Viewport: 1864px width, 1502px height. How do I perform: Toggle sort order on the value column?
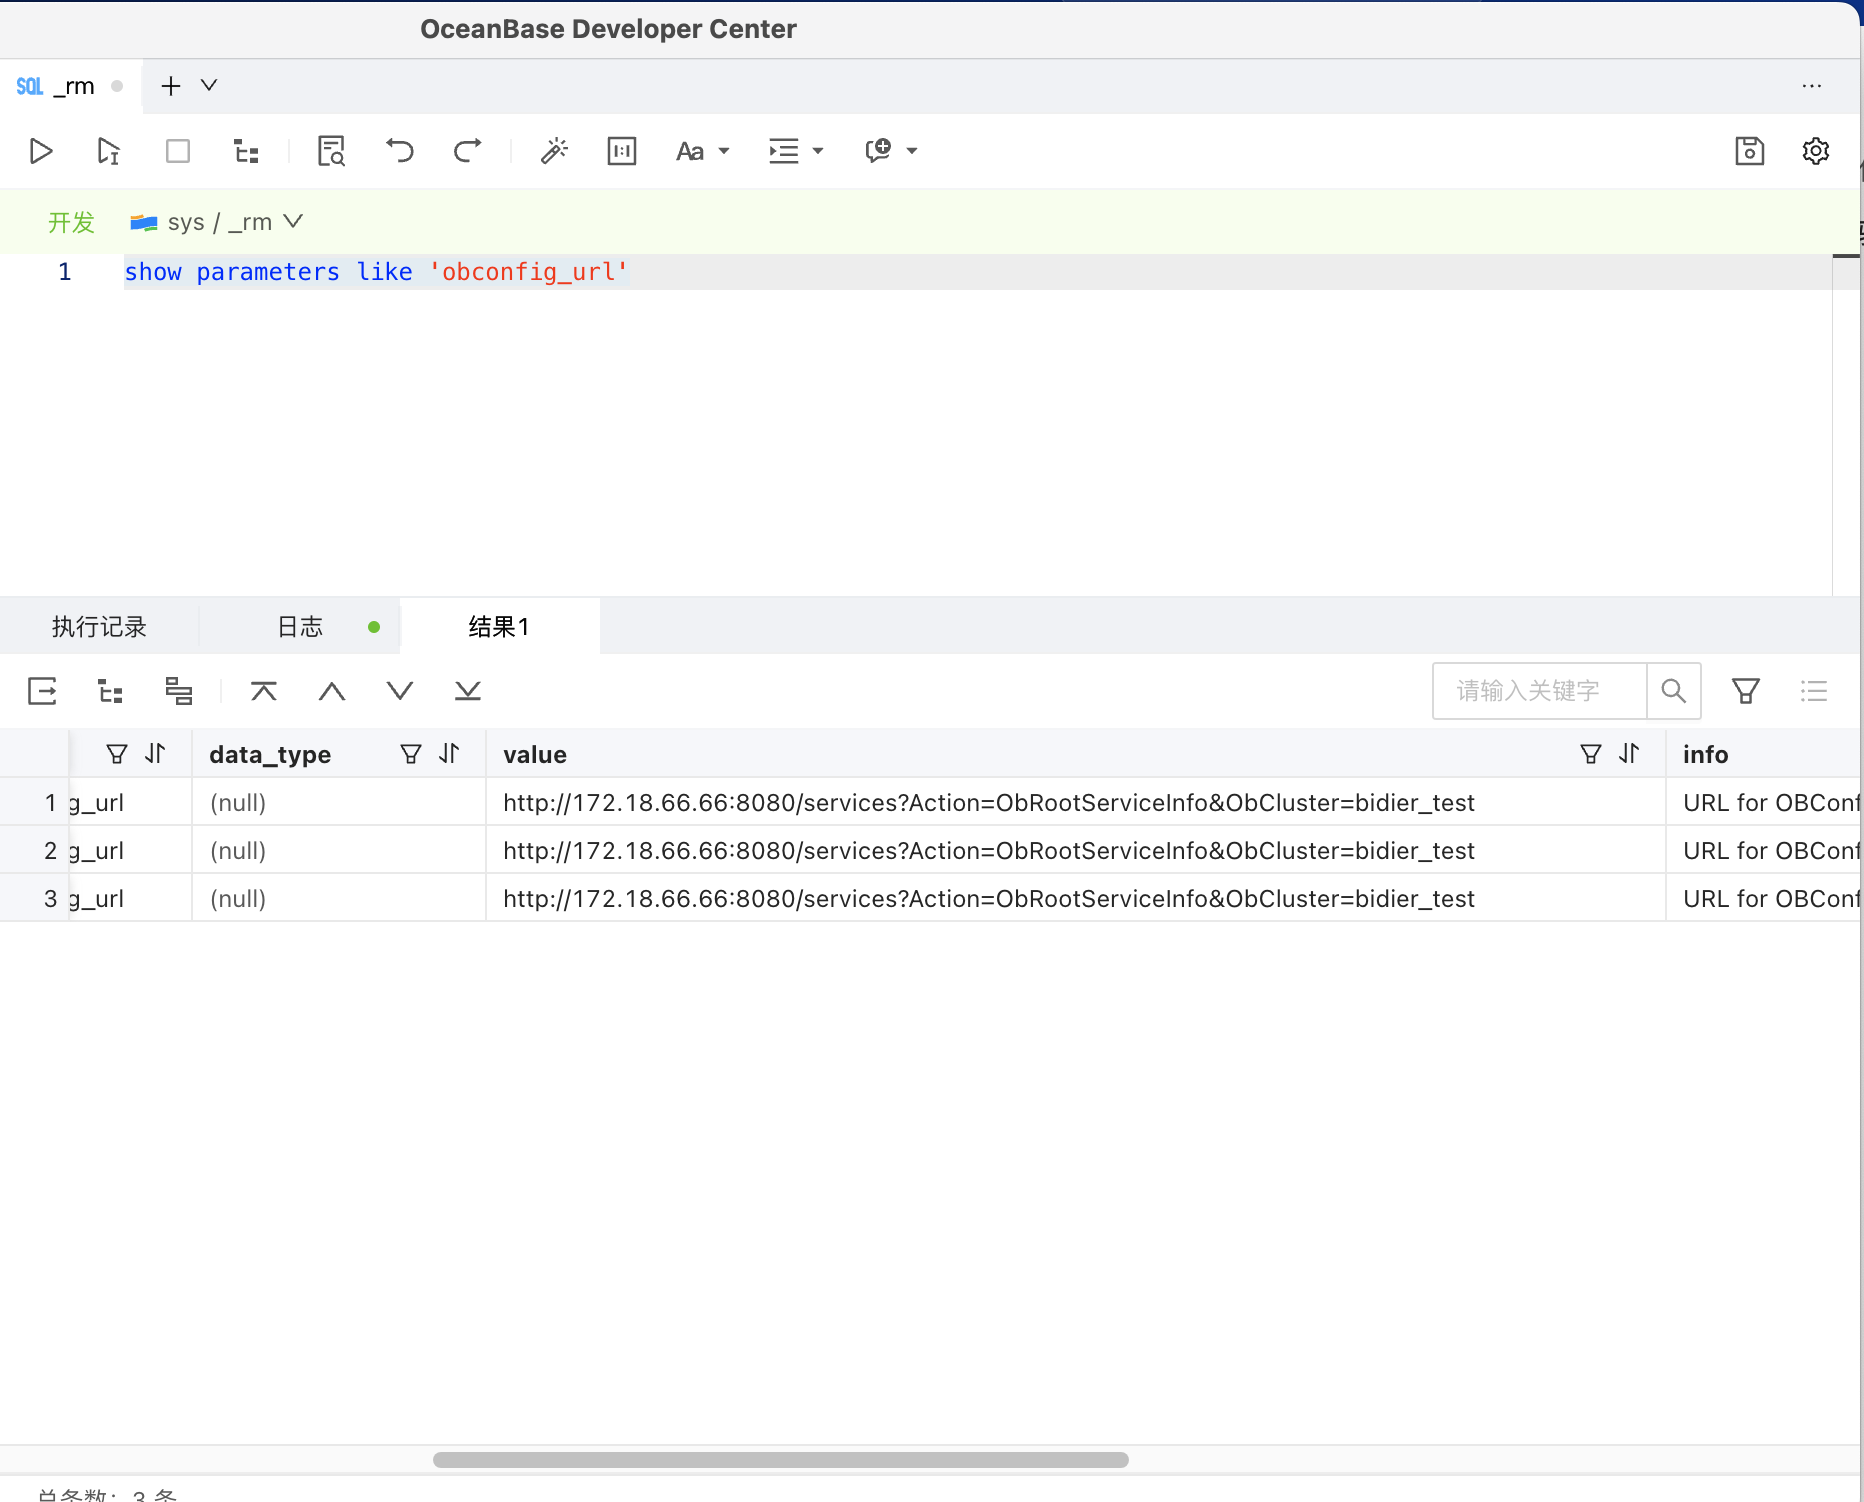point(1629,754)
